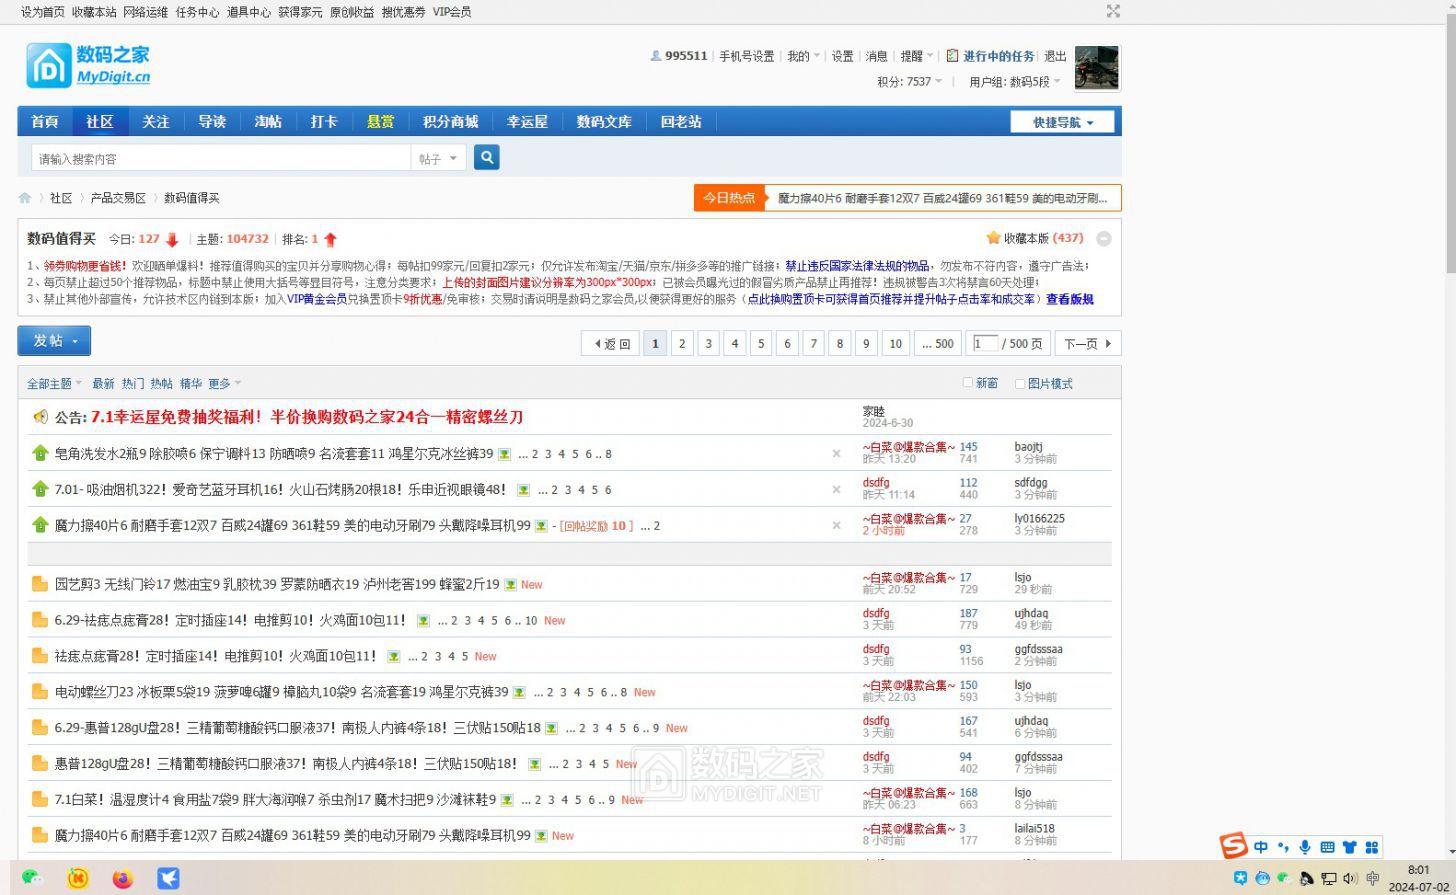Go to page 2 of thread list
Viewport: 1456px width, 895px height.
pos(682,343)
